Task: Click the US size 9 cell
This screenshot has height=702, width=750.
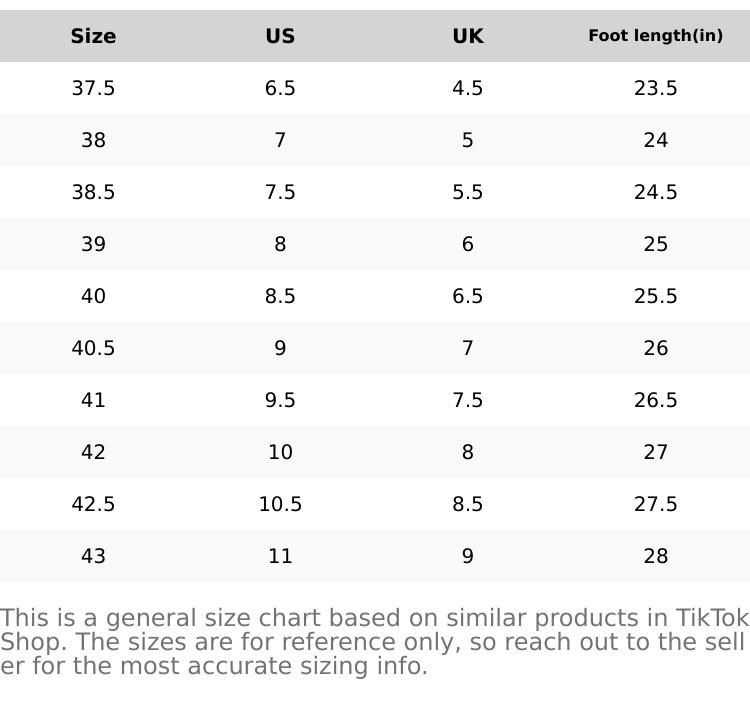Action: point(280,349)
